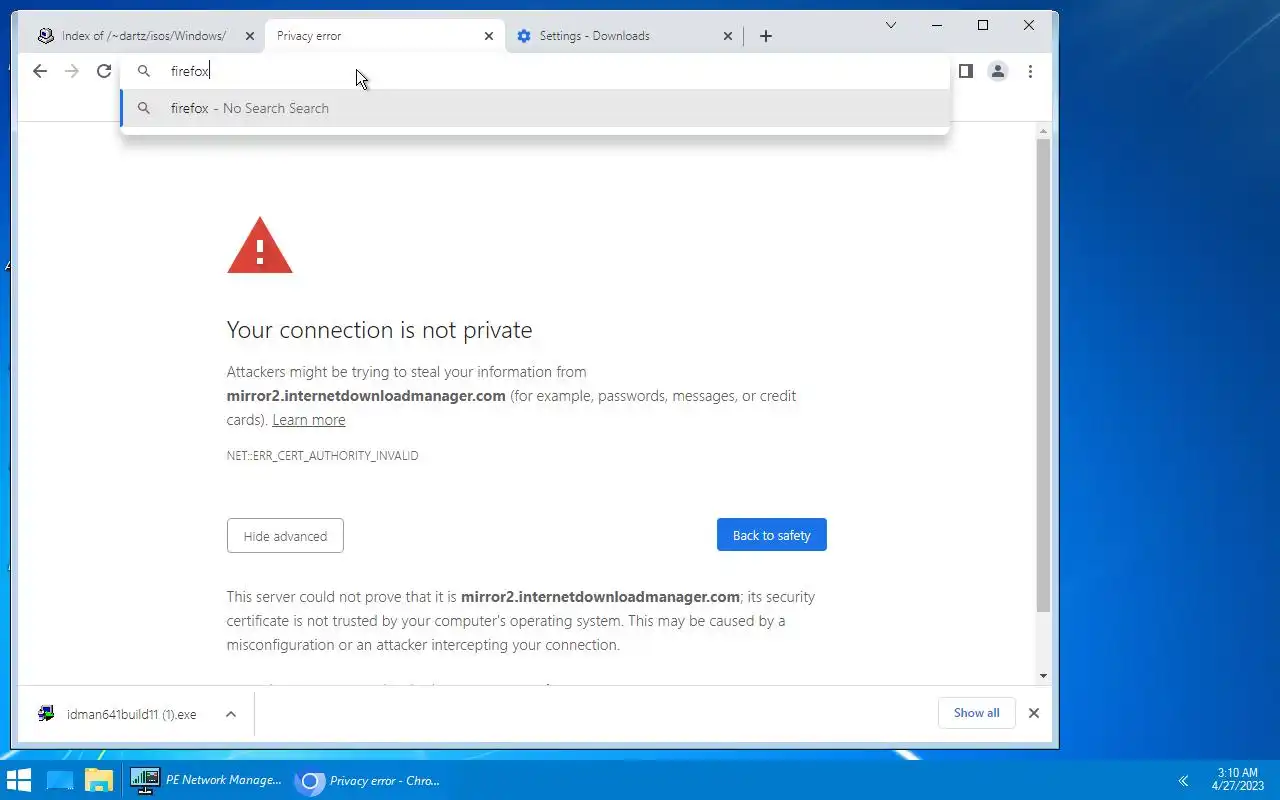This screenshot has height=800, width=1280.
Task: Maximize the Chrome window
Action: point(983,25)
